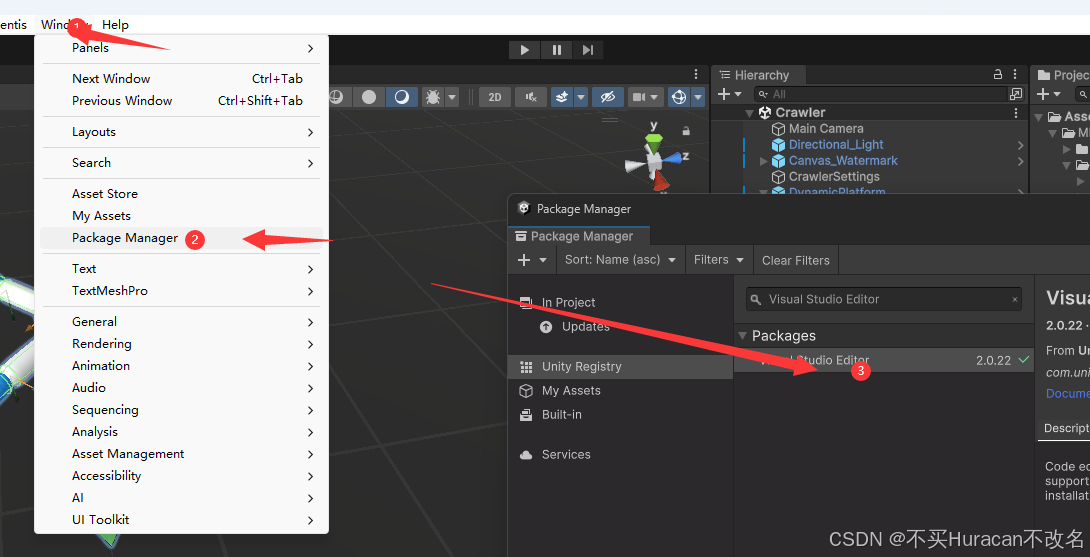The image size is (1090, 557).
Task: Switch to the Project tab
Action: tap(1061, 75)
